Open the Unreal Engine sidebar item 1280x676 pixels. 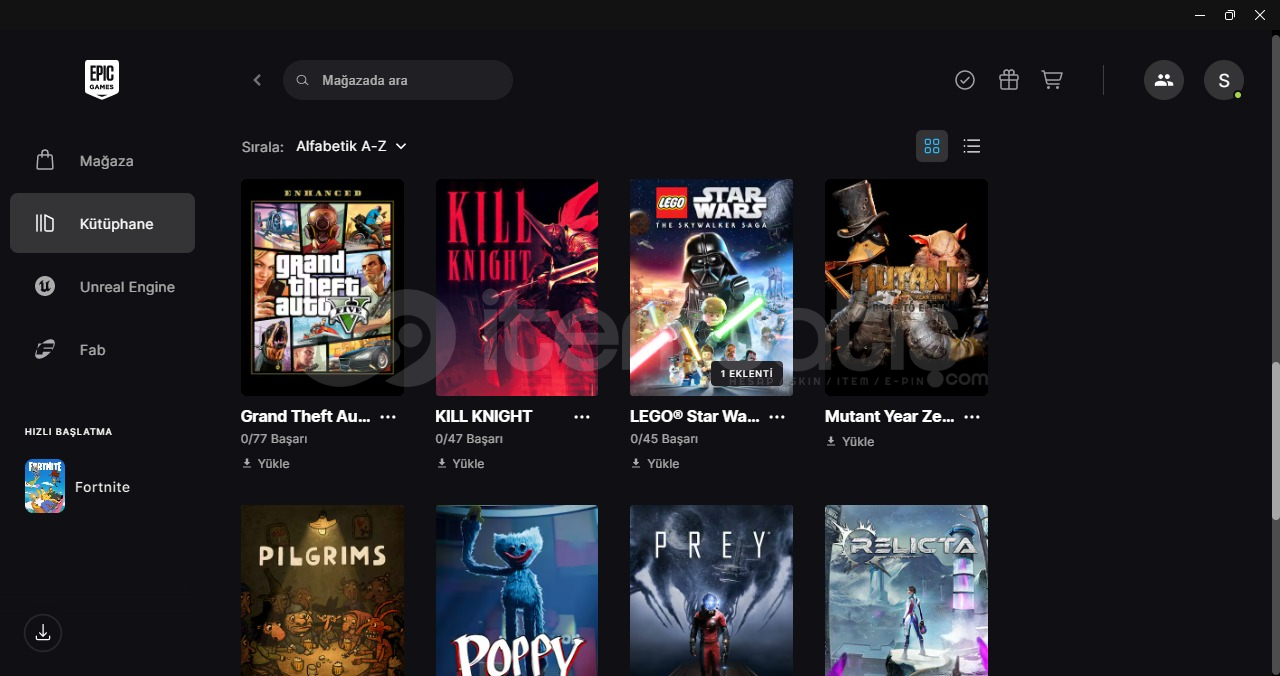[102, 286]
